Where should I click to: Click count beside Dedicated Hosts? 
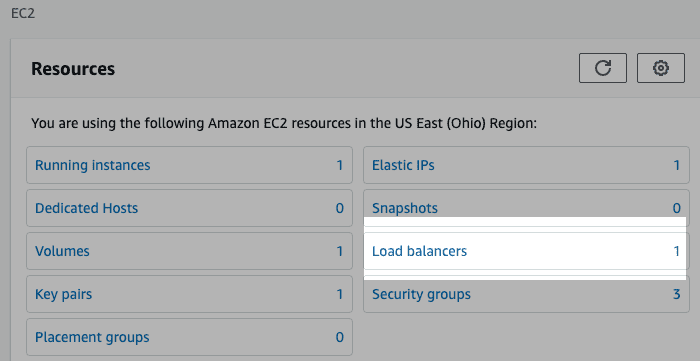340,208
